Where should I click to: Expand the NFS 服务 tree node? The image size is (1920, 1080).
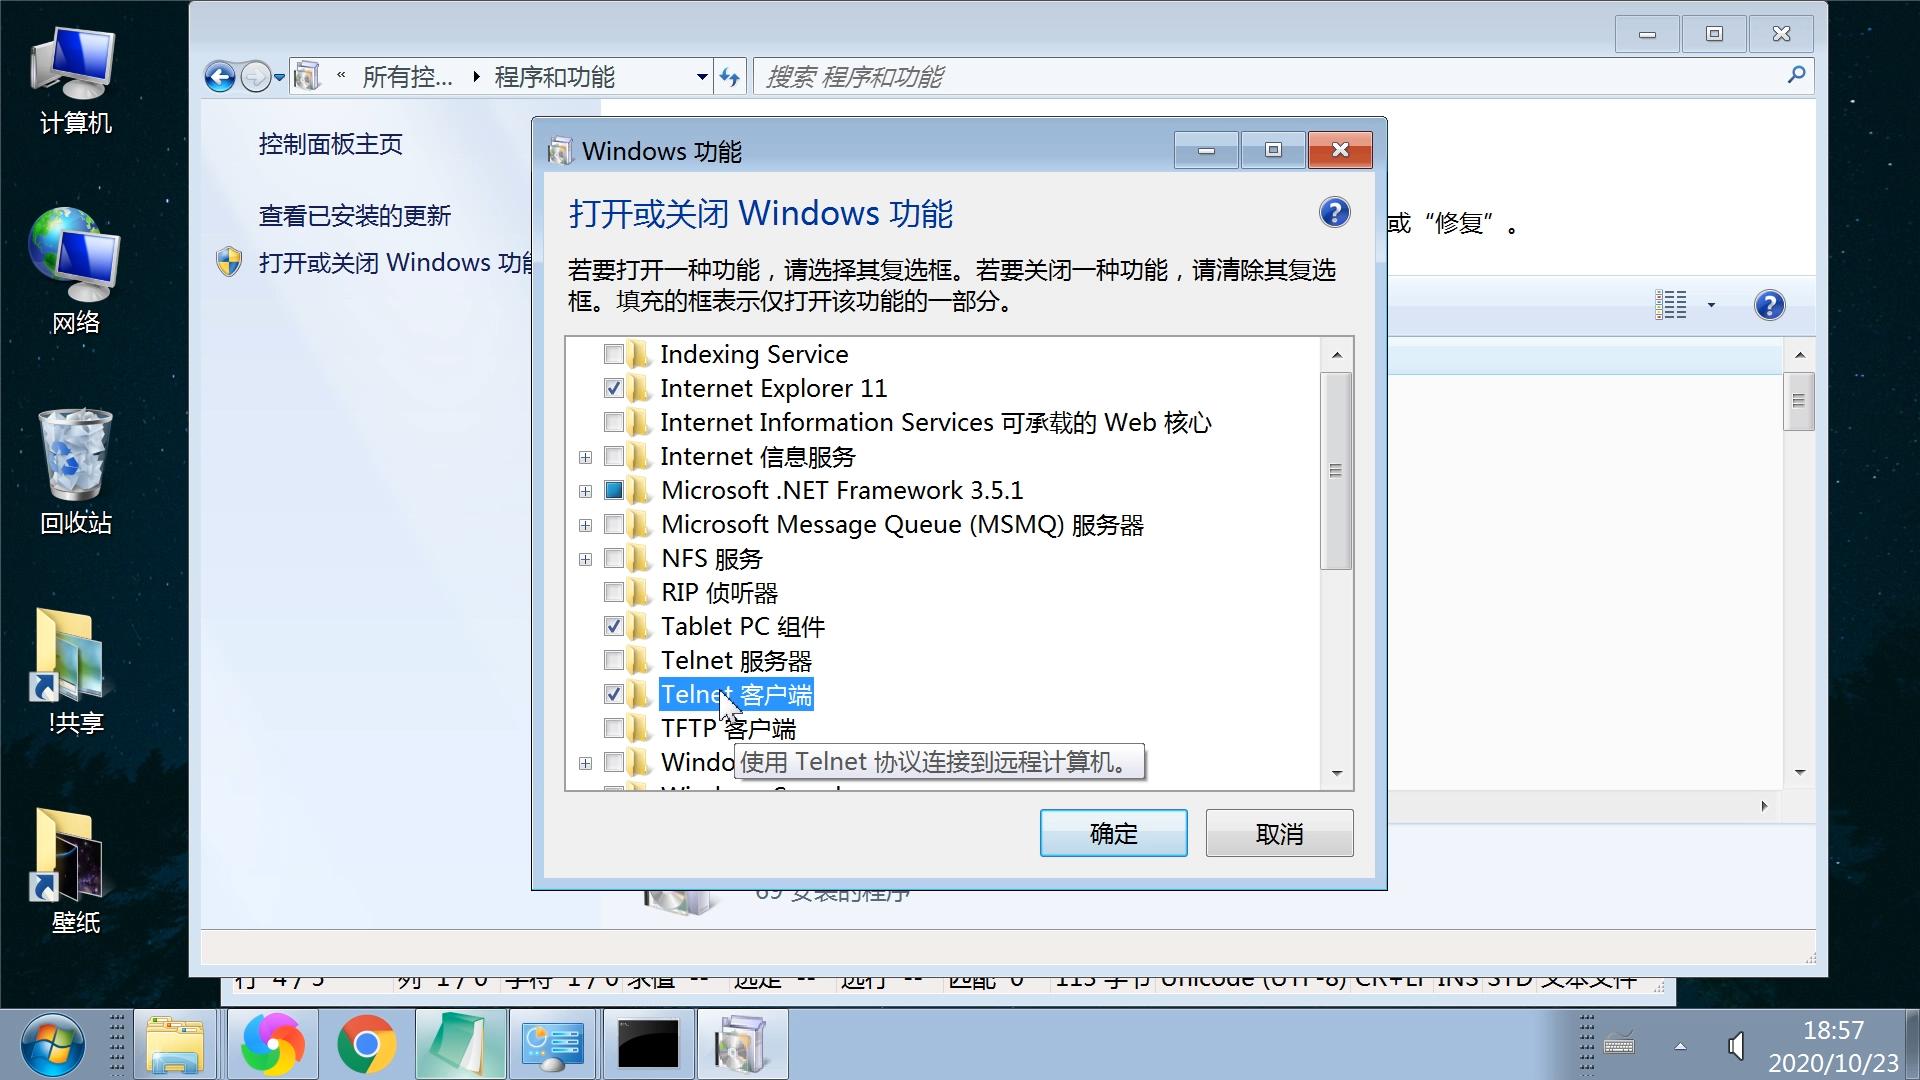(586, 559)
